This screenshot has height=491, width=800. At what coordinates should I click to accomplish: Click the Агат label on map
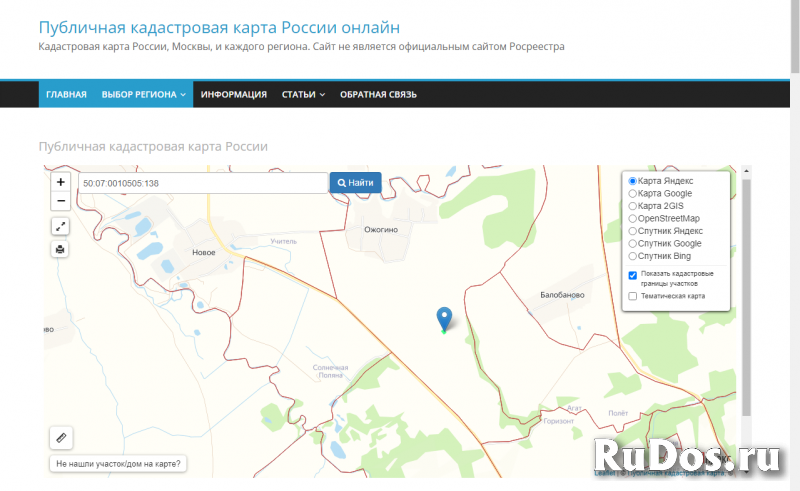pyautogui.click(x=574, y=408)
